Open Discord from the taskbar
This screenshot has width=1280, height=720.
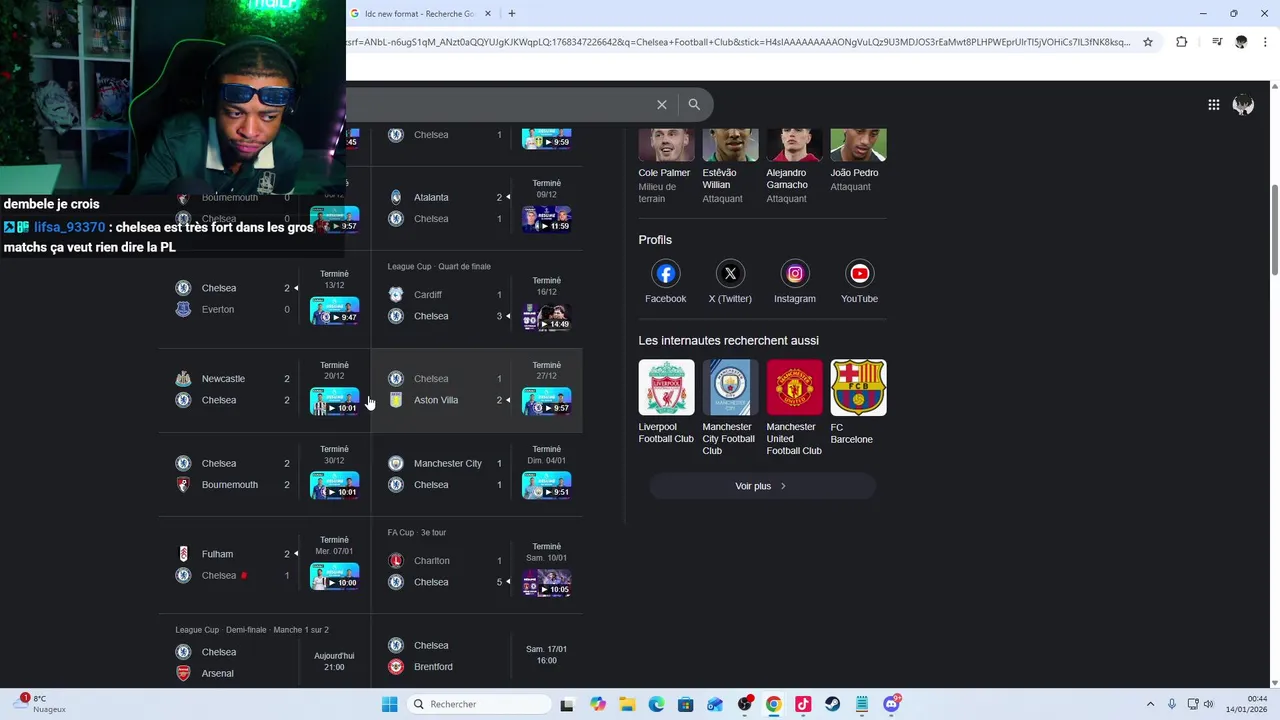pyautogui.click(x=891, y=704)
